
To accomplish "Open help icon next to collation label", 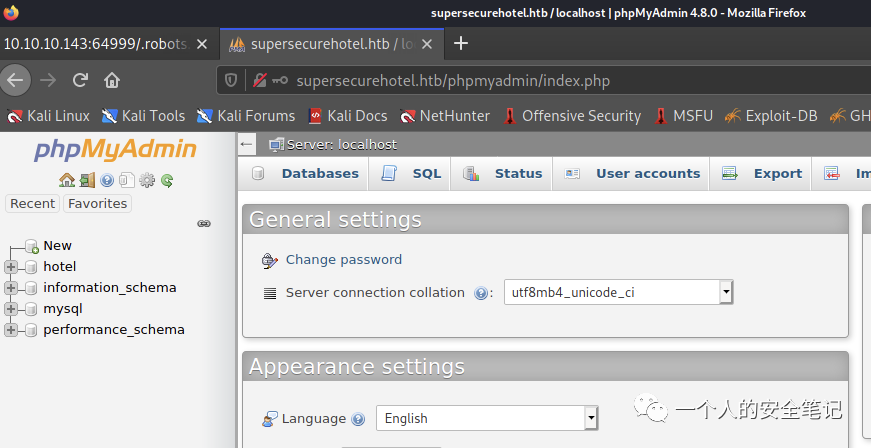I will click(481, 293).
